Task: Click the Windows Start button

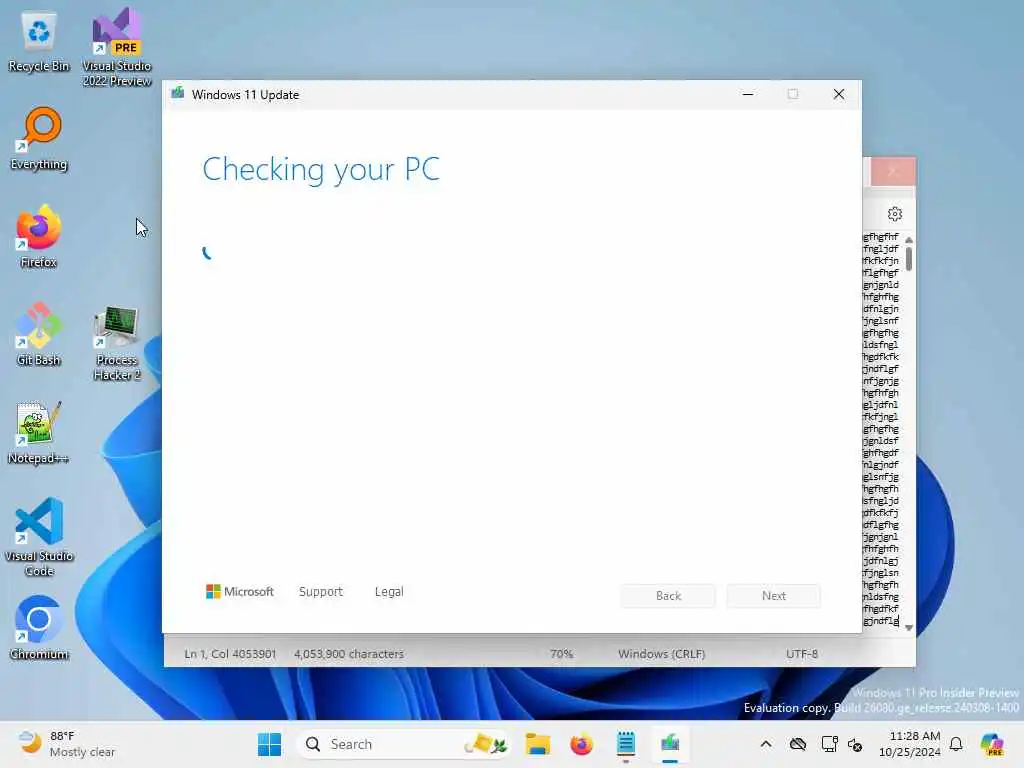Action: [269, 744]
